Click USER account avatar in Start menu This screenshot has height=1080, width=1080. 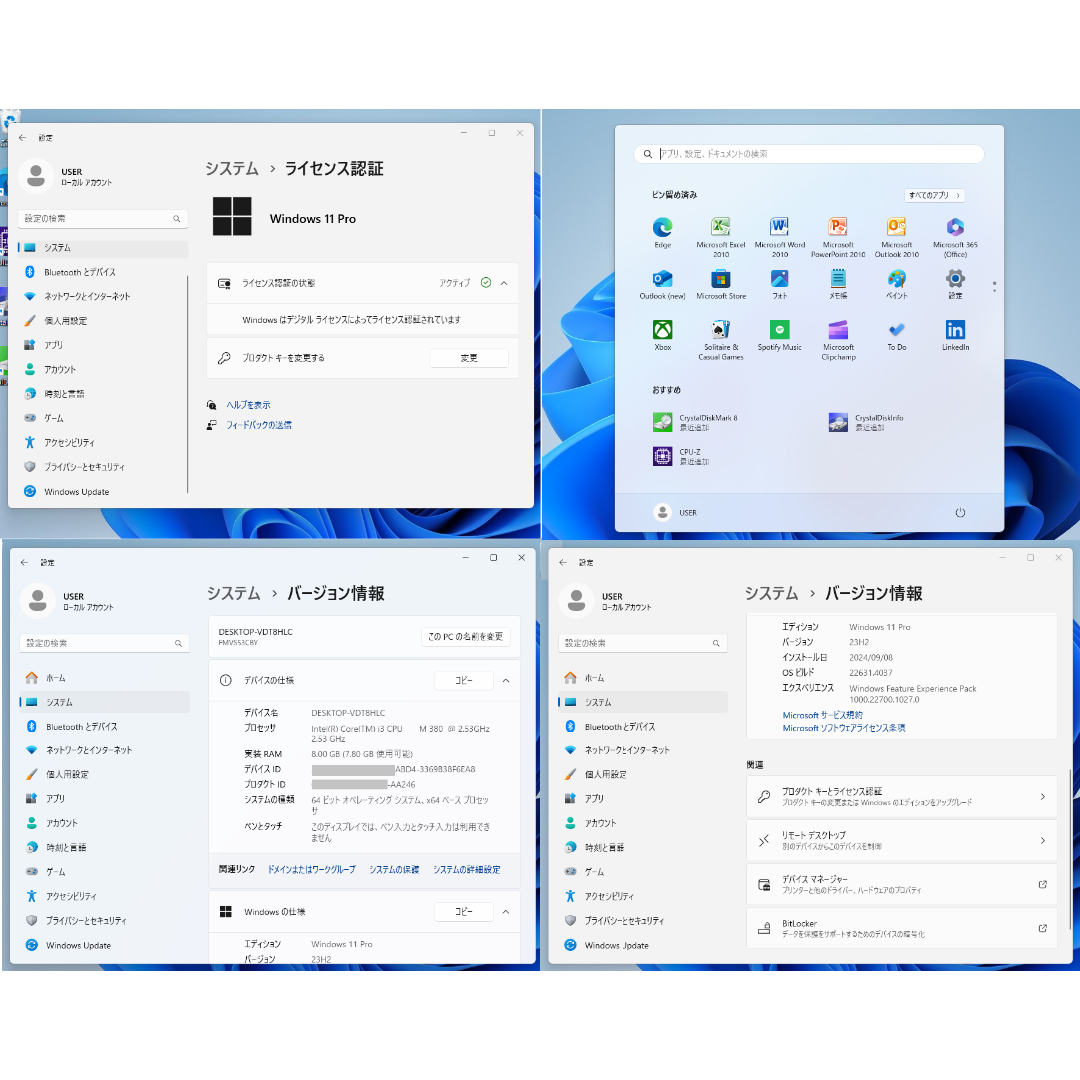pos(662,512)
